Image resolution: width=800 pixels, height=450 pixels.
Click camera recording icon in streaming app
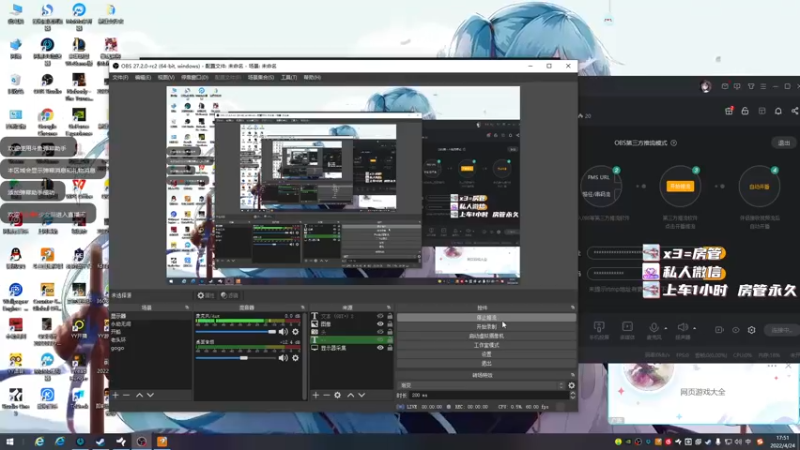[719, 330]
